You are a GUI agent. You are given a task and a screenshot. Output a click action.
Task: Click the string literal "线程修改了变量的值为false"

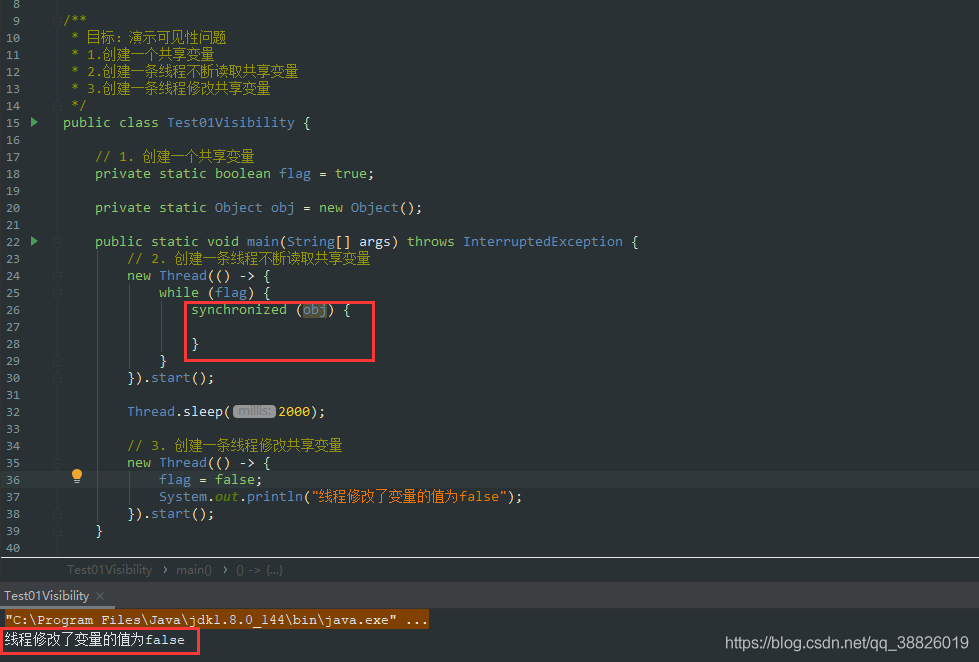[408, 496]
